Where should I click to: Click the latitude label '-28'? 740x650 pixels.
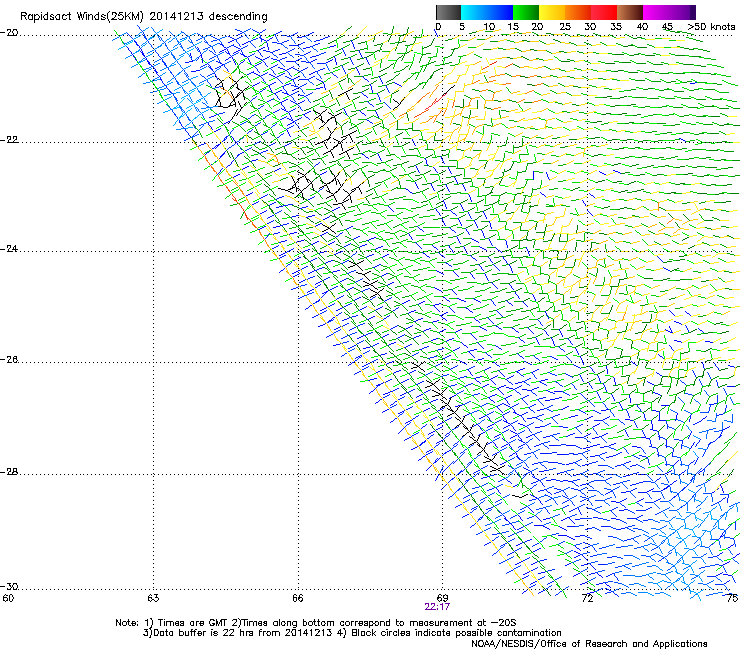point(9,472)
